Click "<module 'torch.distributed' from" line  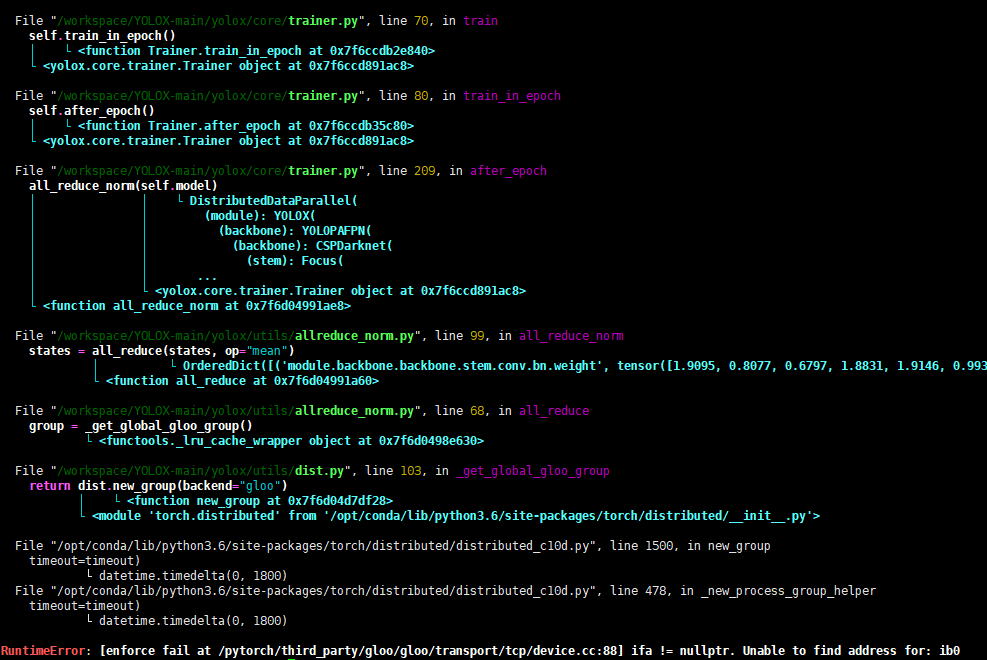tap(456, 516)
